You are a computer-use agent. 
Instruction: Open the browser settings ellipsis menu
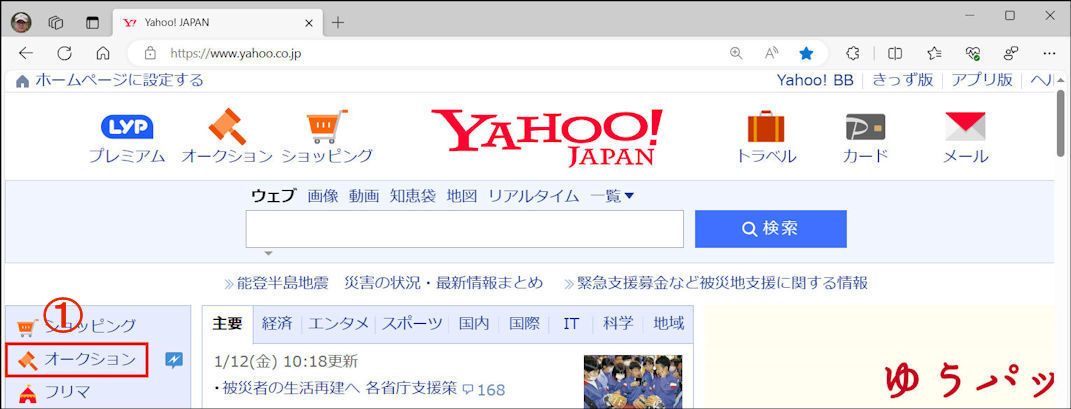coord(1049,53)
